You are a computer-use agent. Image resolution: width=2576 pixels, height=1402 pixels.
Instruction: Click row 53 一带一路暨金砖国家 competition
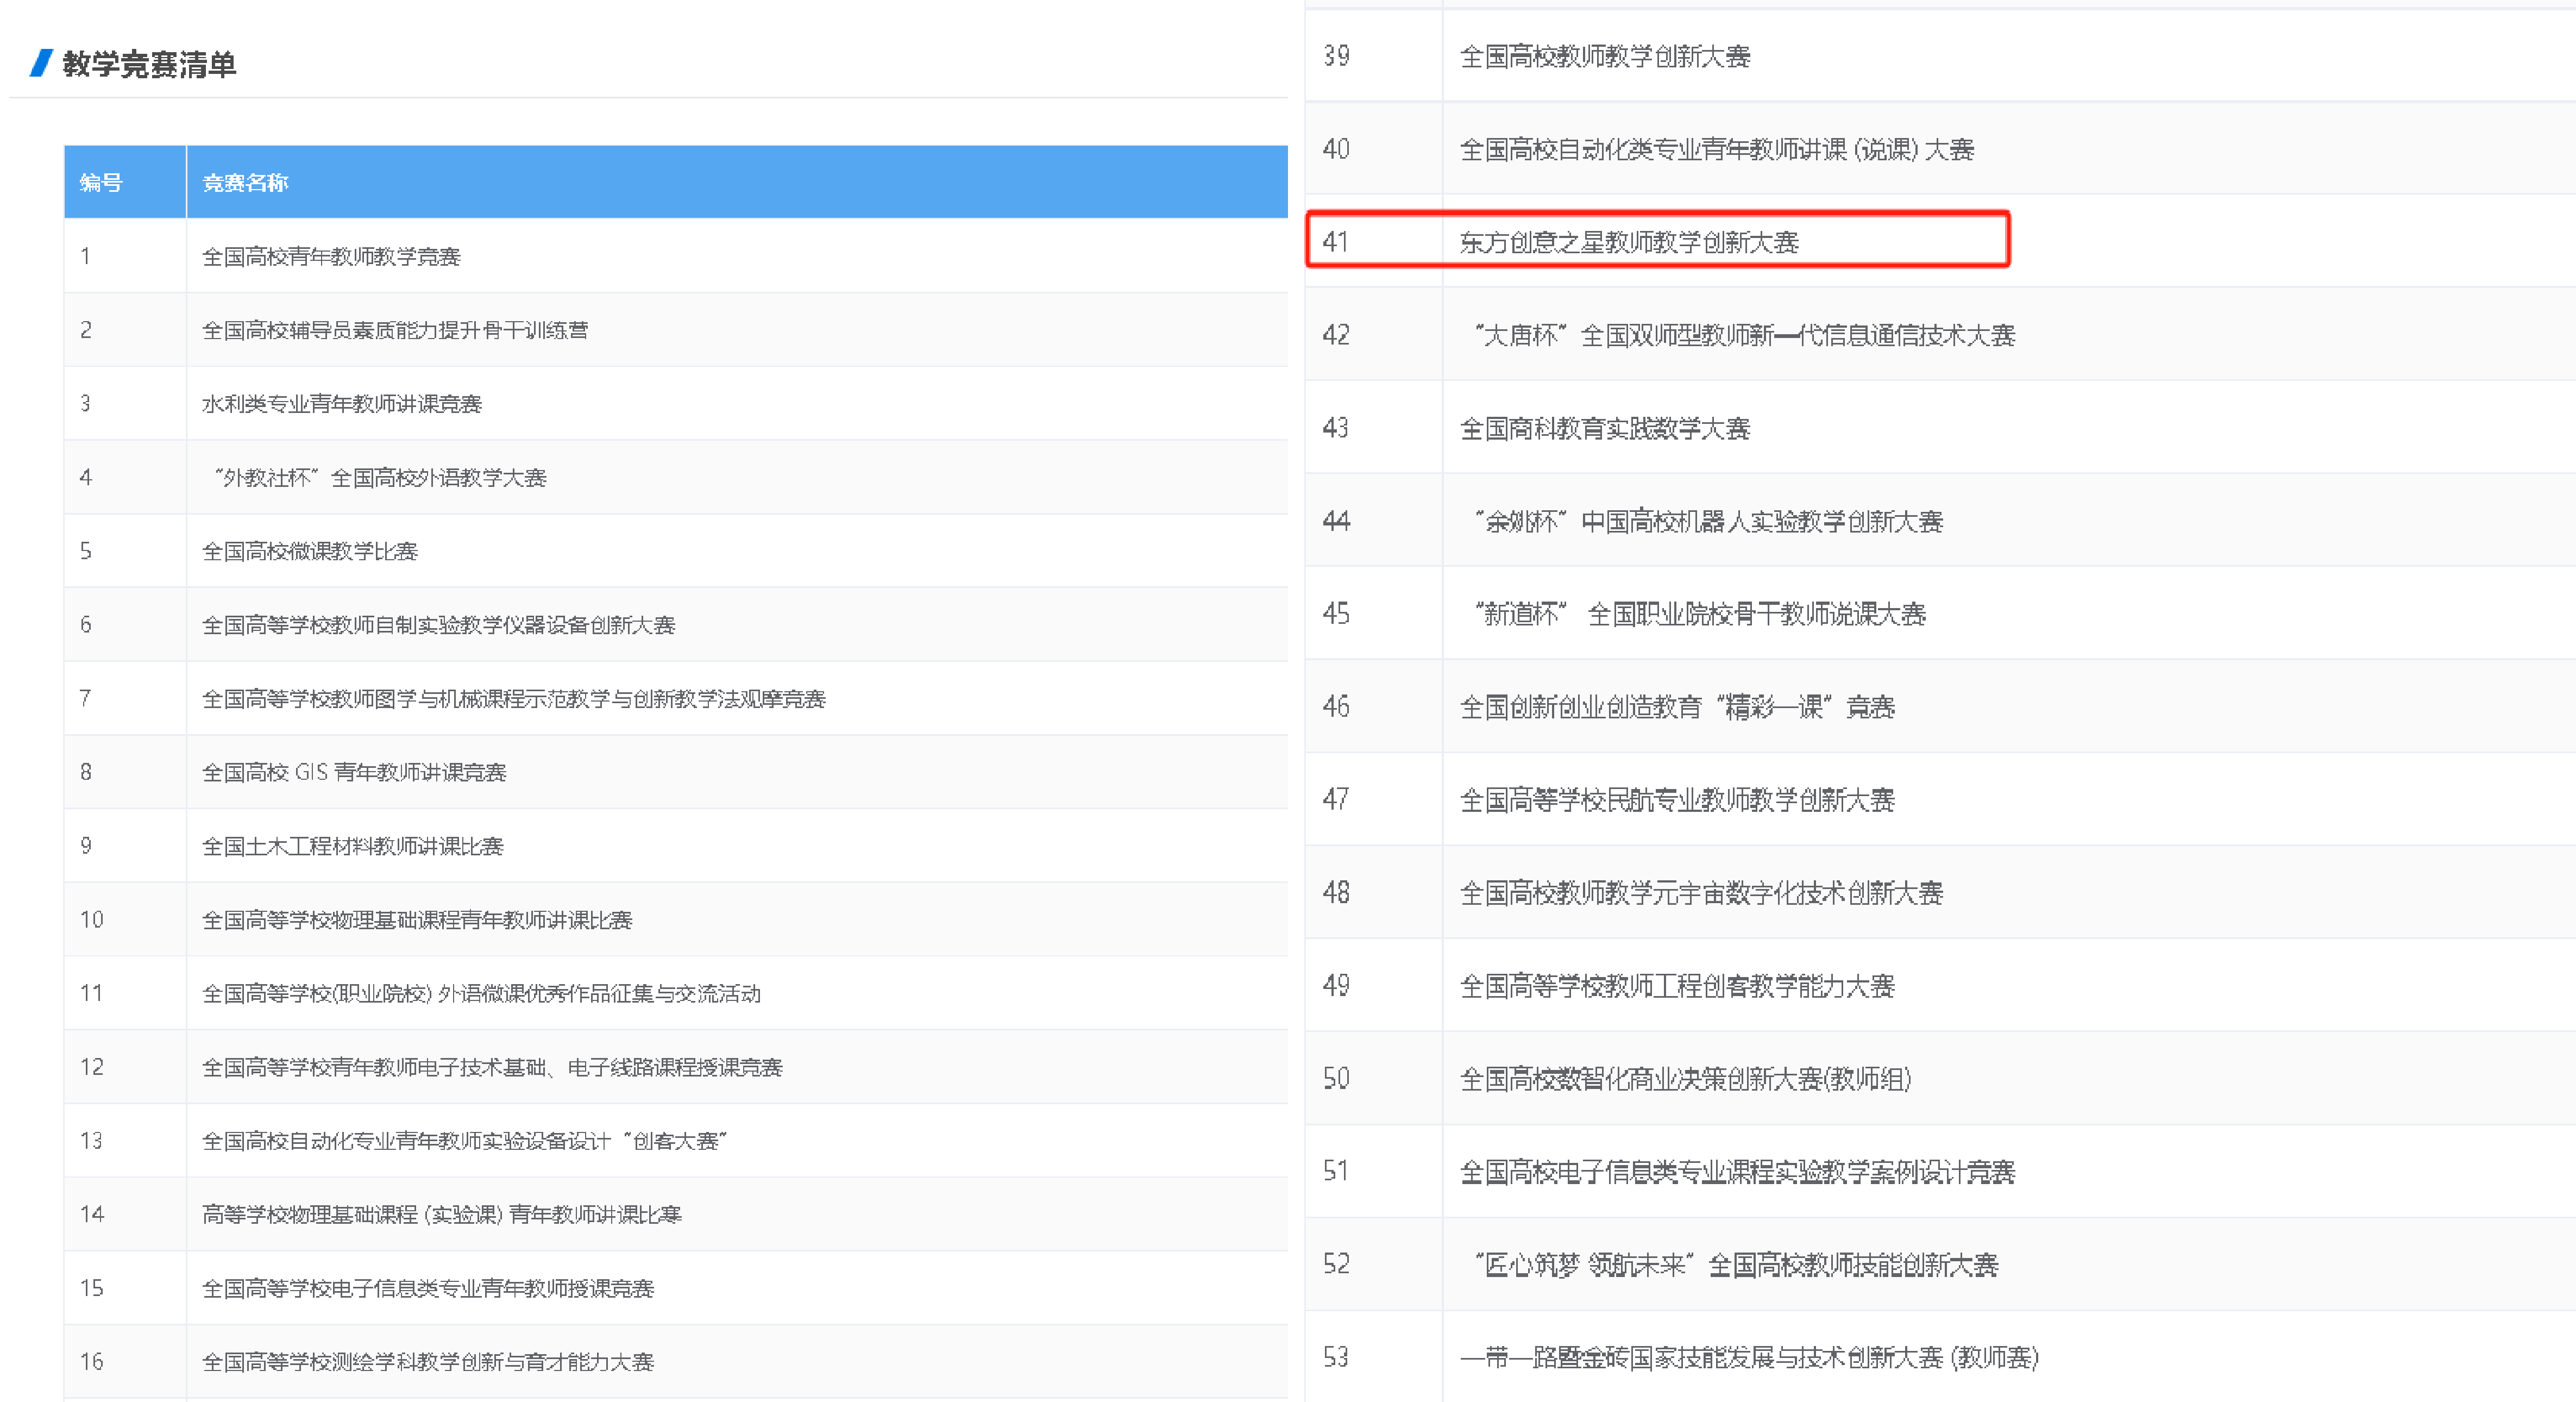coord(1749,1358)
